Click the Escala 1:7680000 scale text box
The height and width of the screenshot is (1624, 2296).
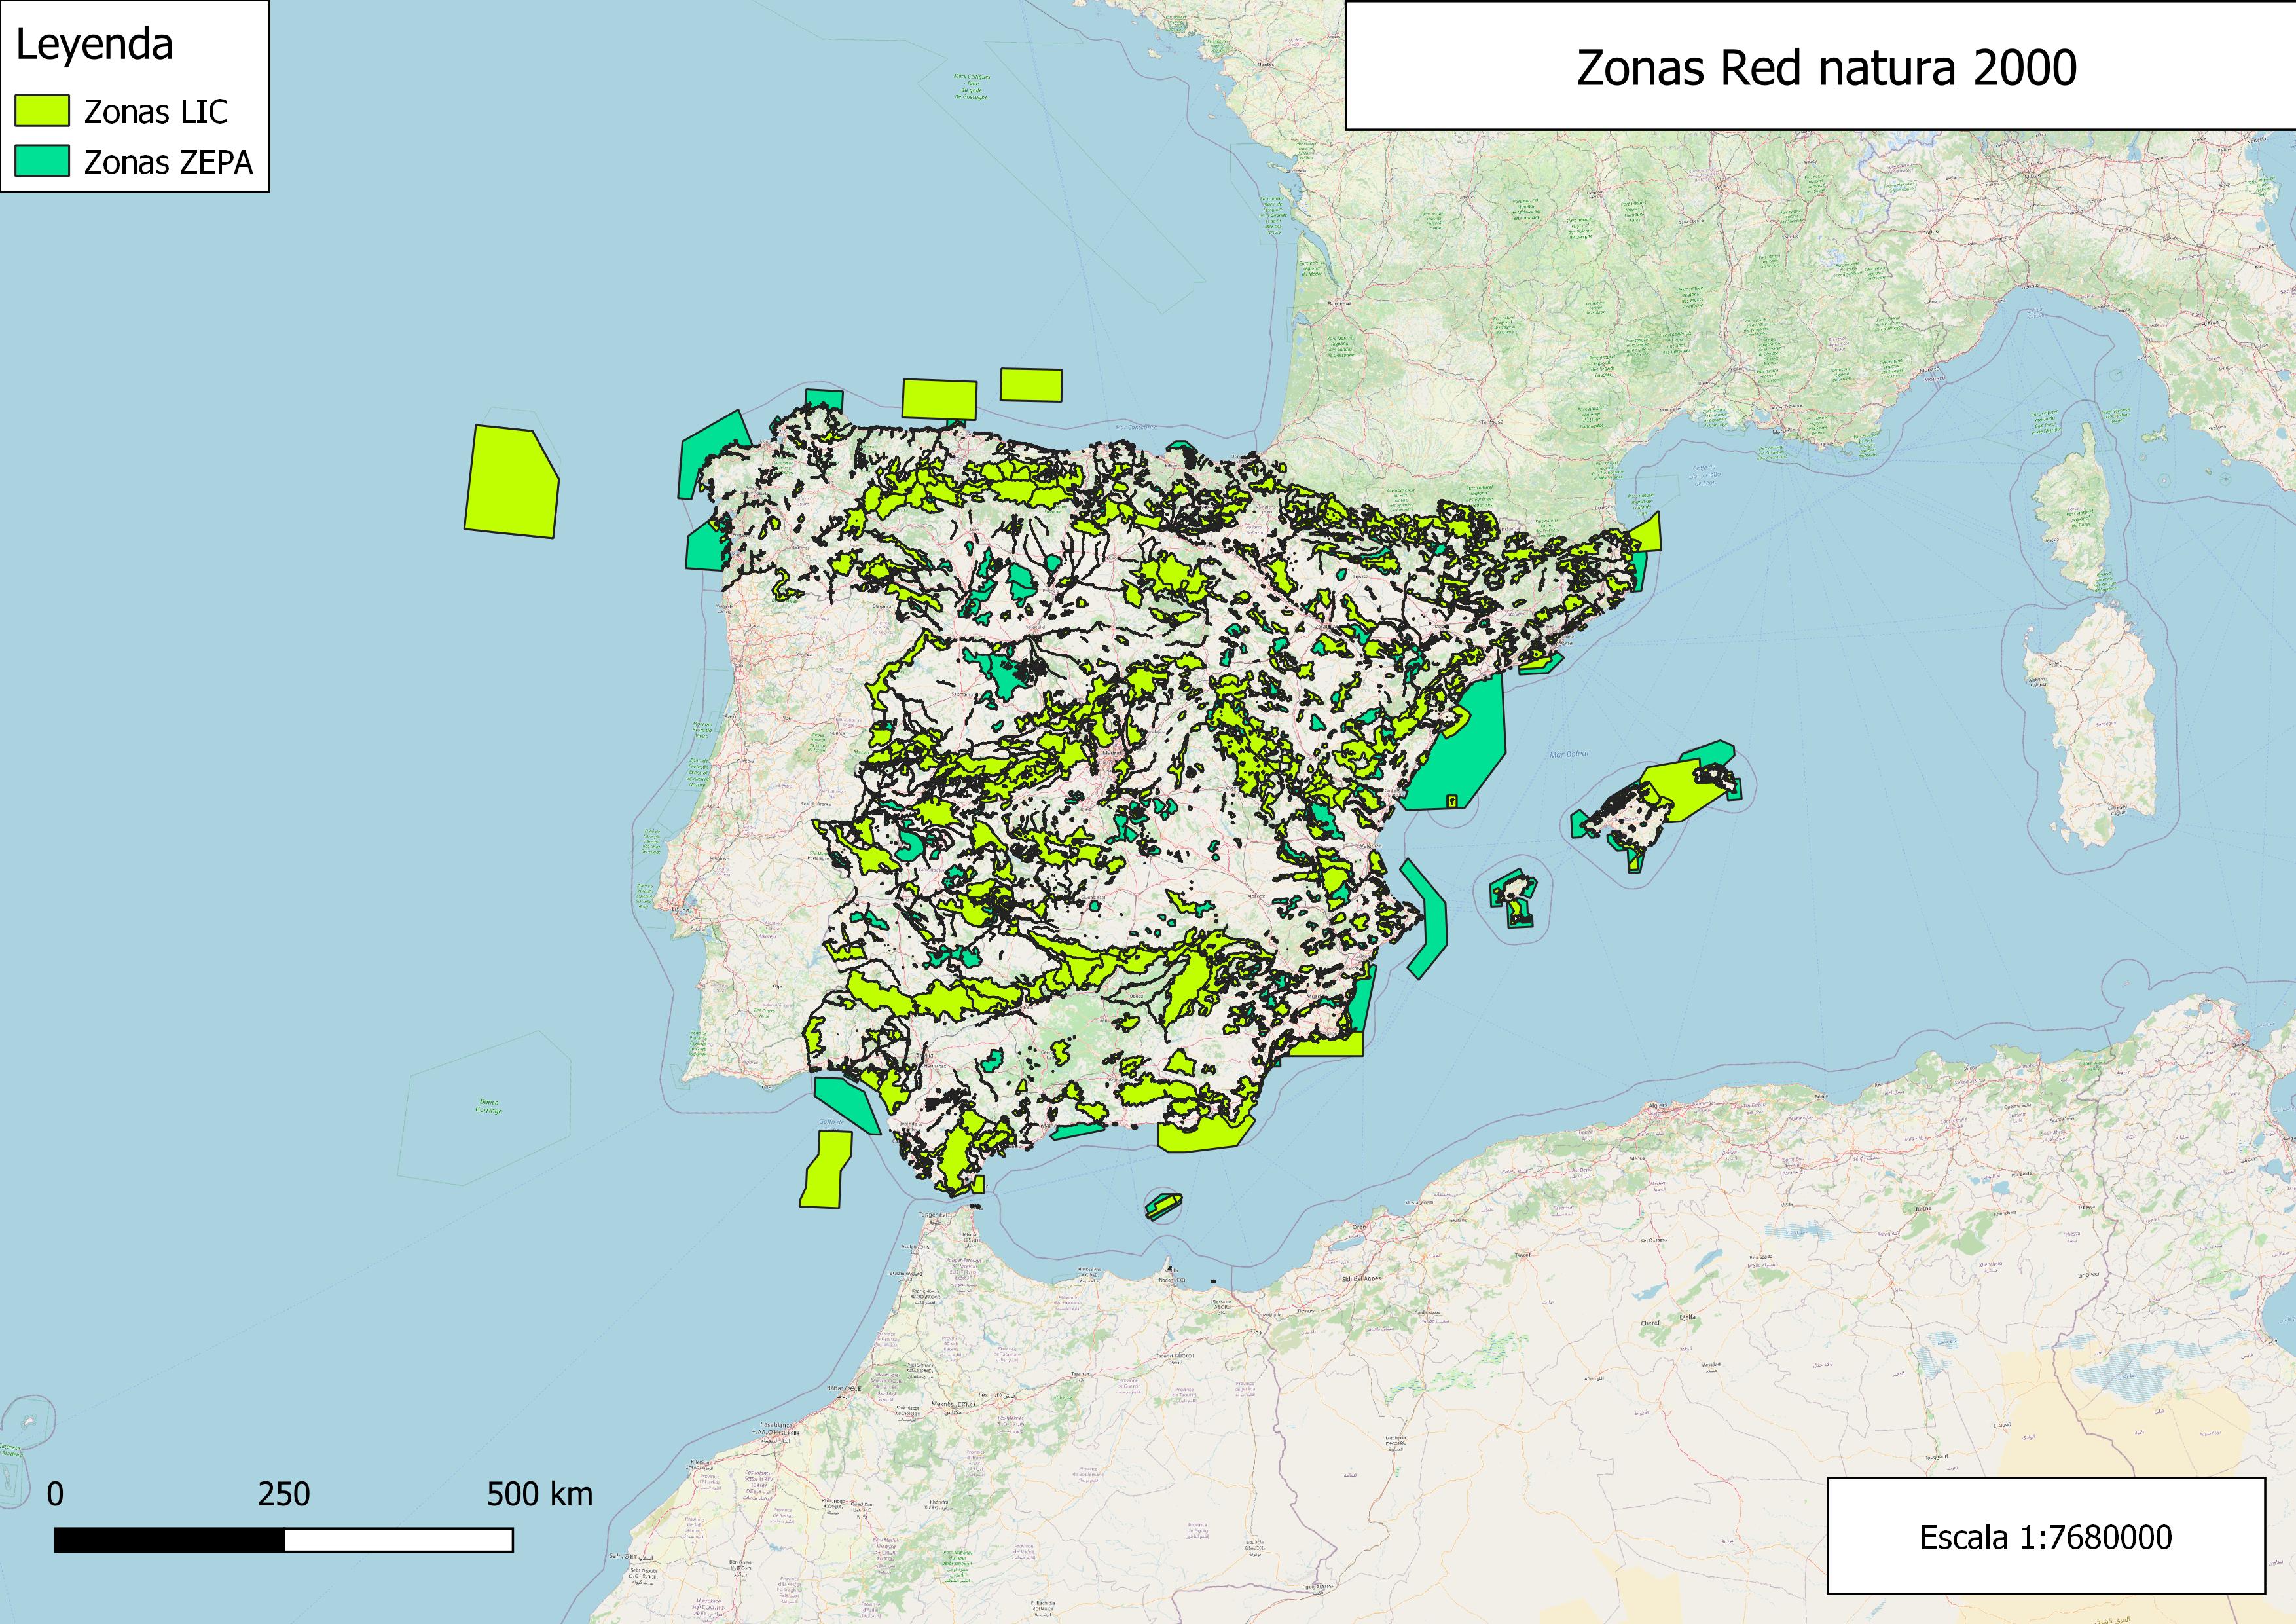pos(2045,1536)
